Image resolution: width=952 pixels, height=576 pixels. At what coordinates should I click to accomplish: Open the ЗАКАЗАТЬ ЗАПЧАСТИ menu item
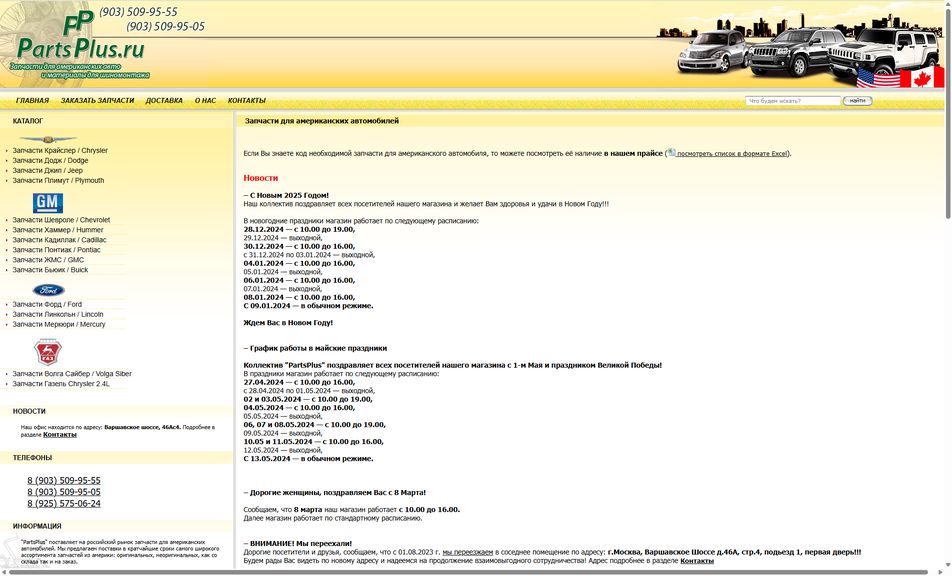point(97,101)
